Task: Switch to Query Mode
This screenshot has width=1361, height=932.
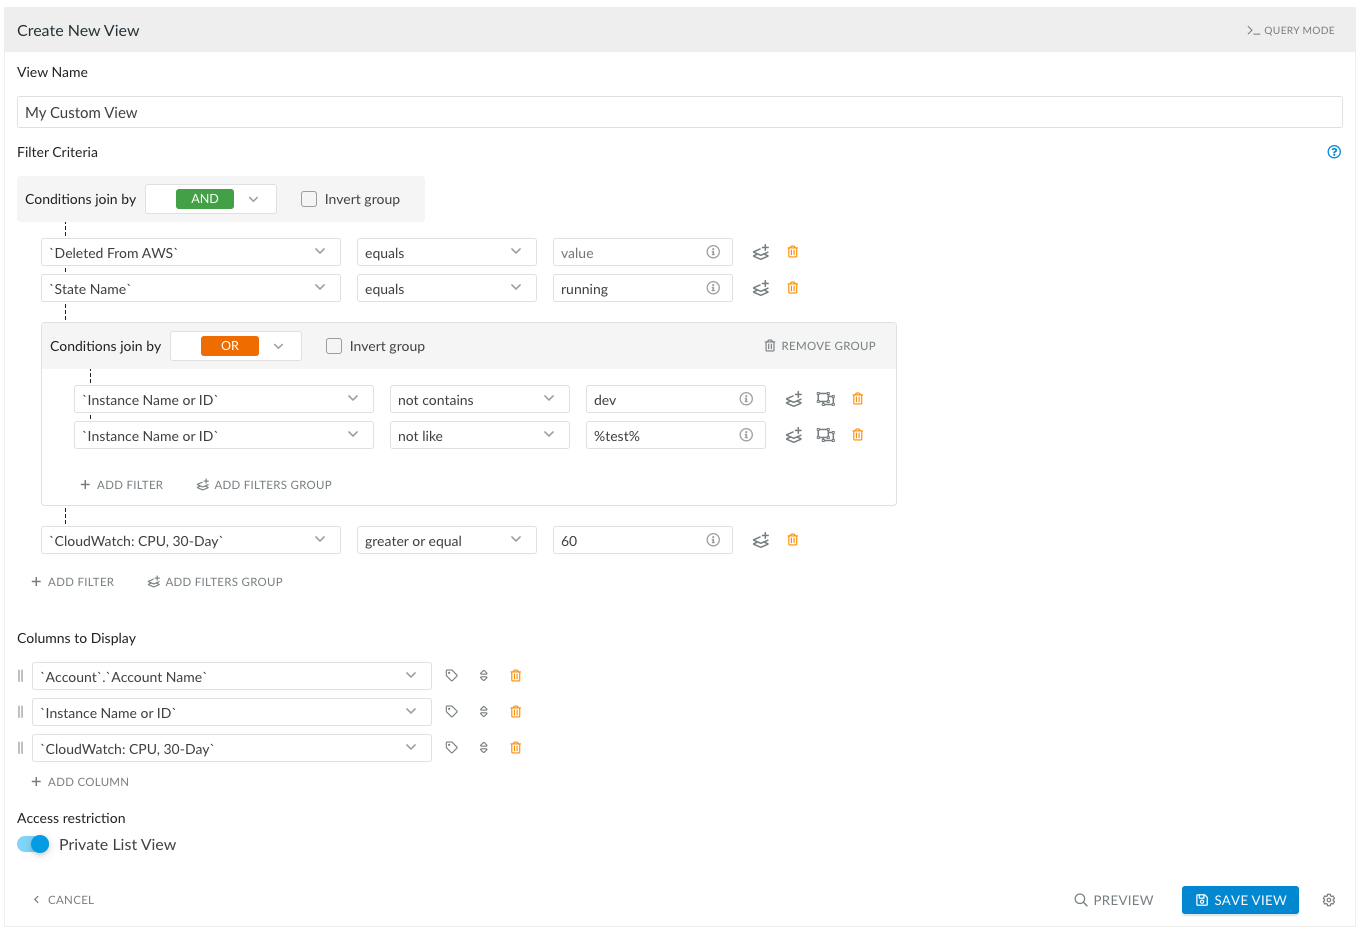Action: tap(1291, 30)
